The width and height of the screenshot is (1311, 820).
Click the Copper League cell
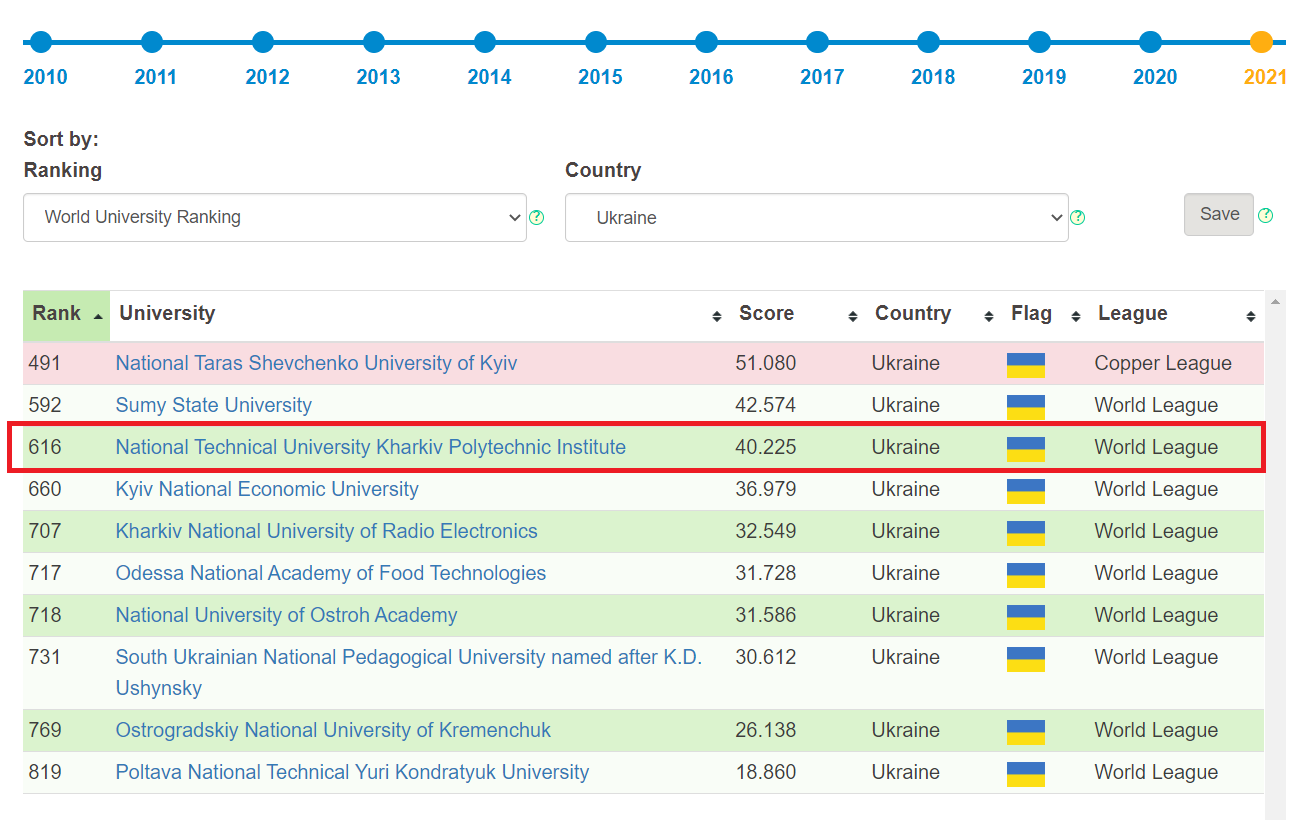(x=1163, y=363)
